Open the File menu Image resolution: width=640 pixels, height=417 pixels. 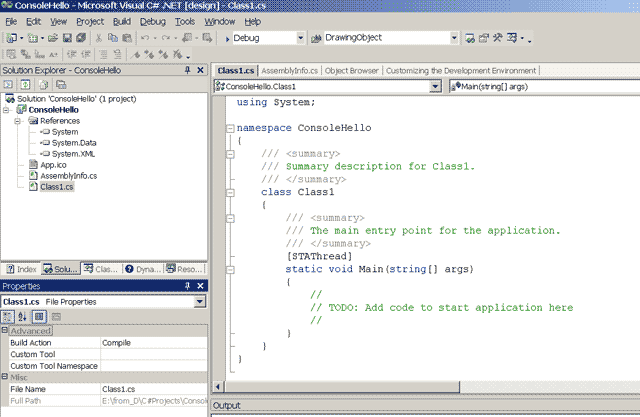pos(11,22)
